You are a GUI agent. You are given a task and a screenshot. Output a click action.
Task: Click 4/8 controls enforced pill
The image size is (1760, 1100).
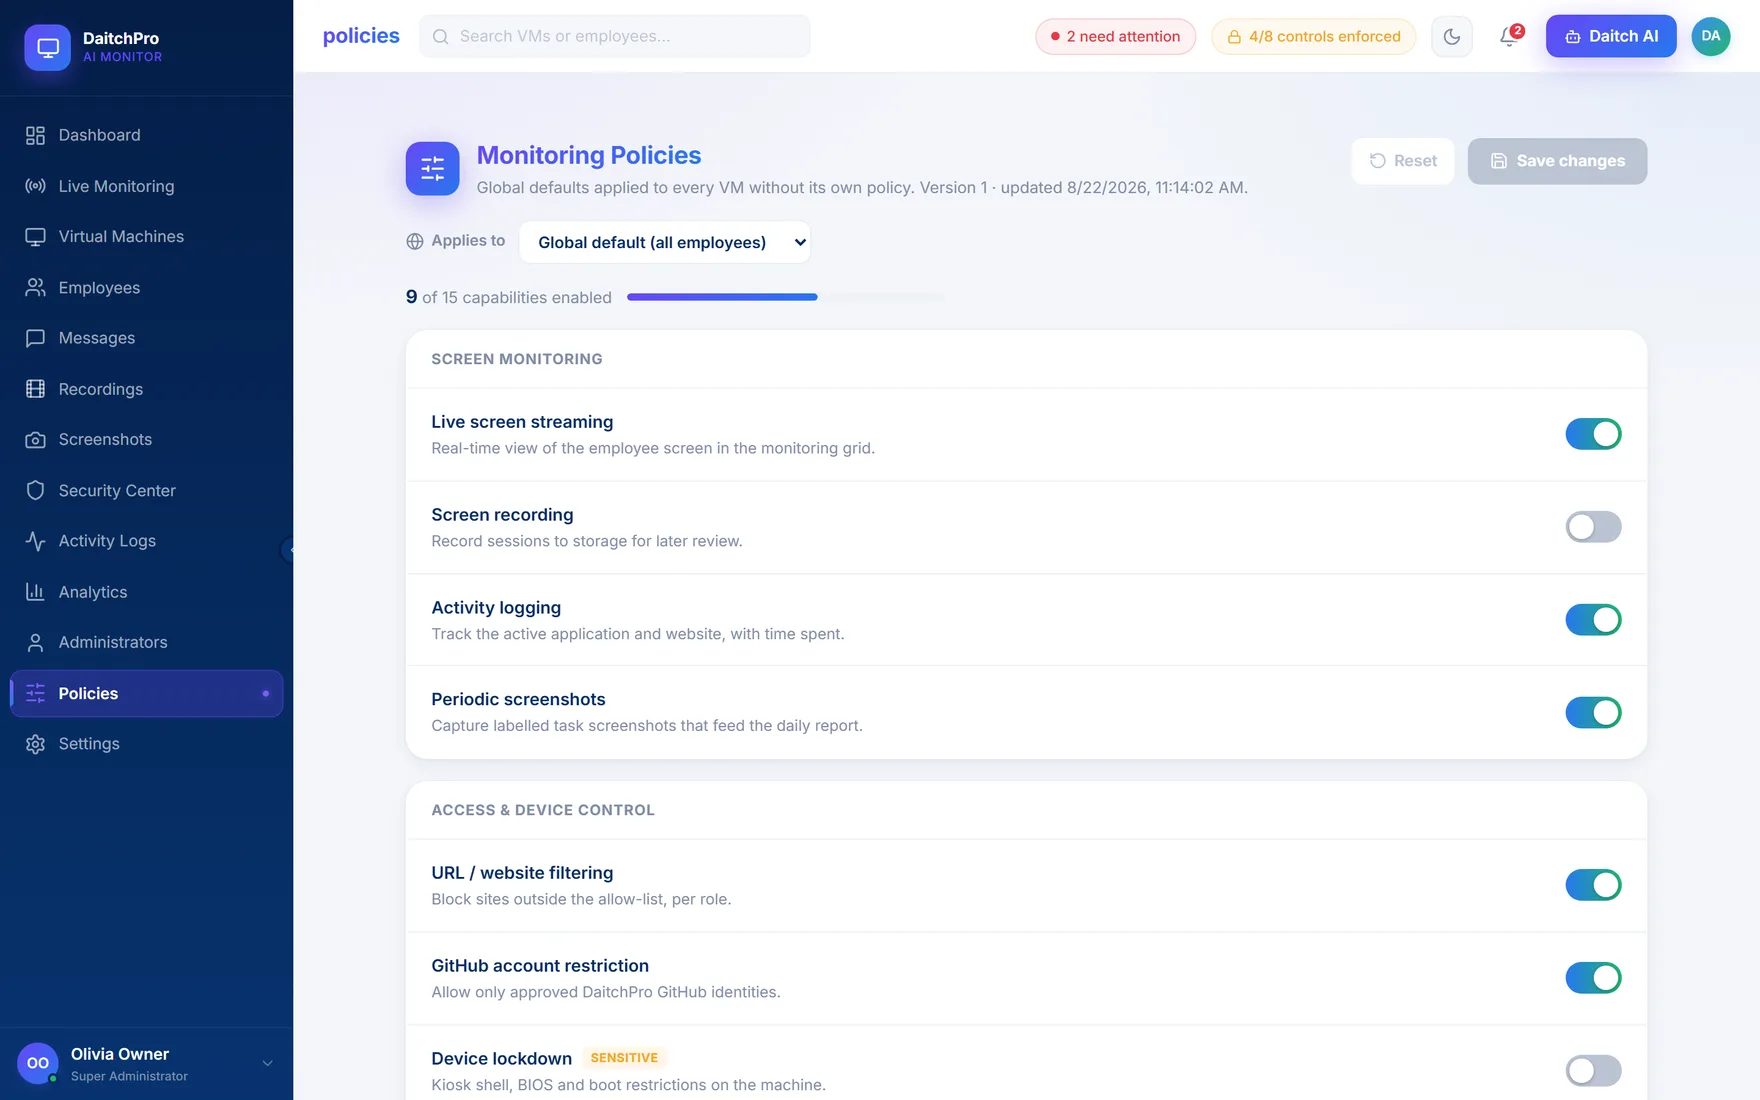coord(1313,37)
